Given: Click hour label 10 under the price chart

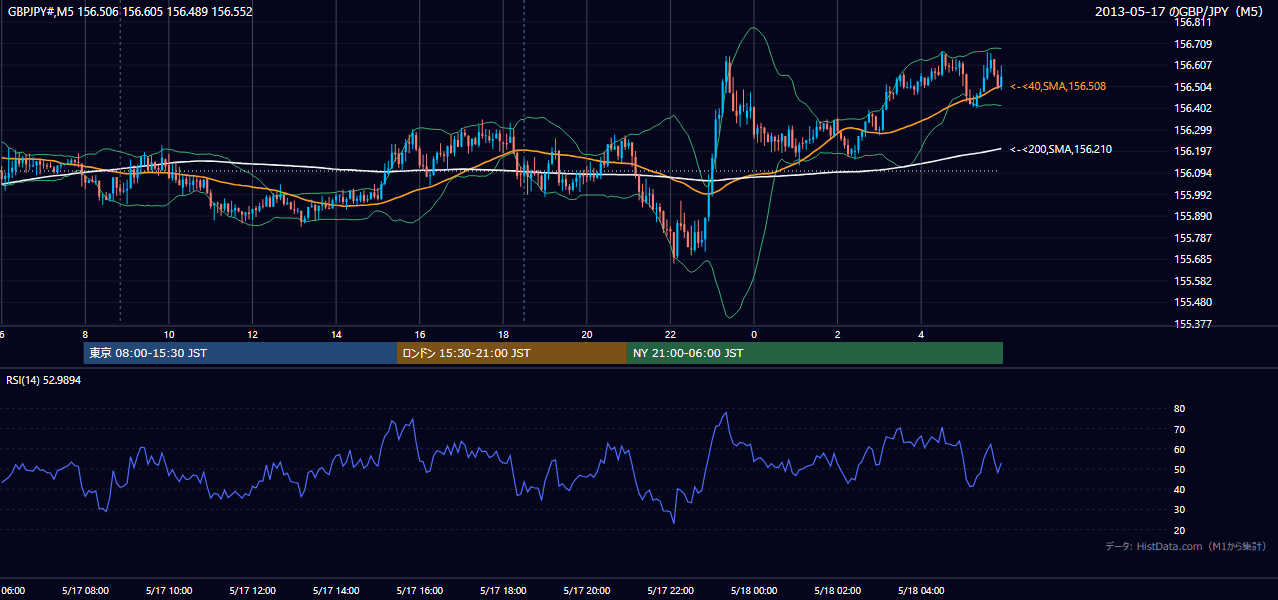Looking at the screenshot, I should [169, 334].
